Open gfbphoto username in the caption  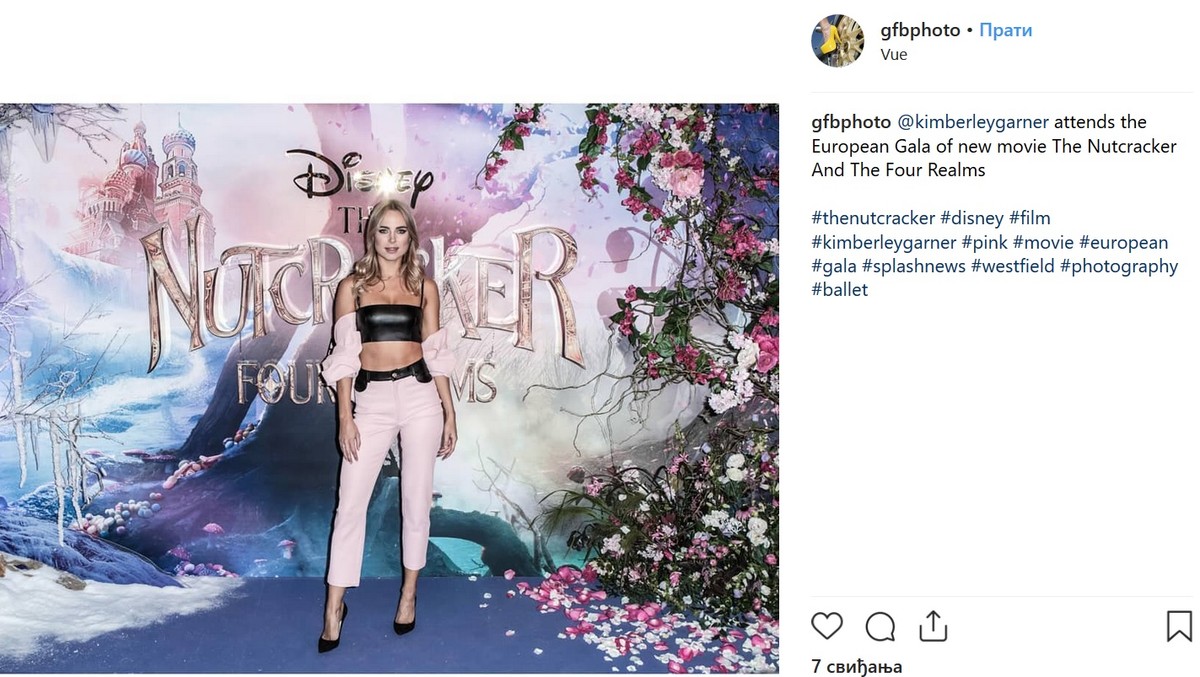(x=851, y=122)
